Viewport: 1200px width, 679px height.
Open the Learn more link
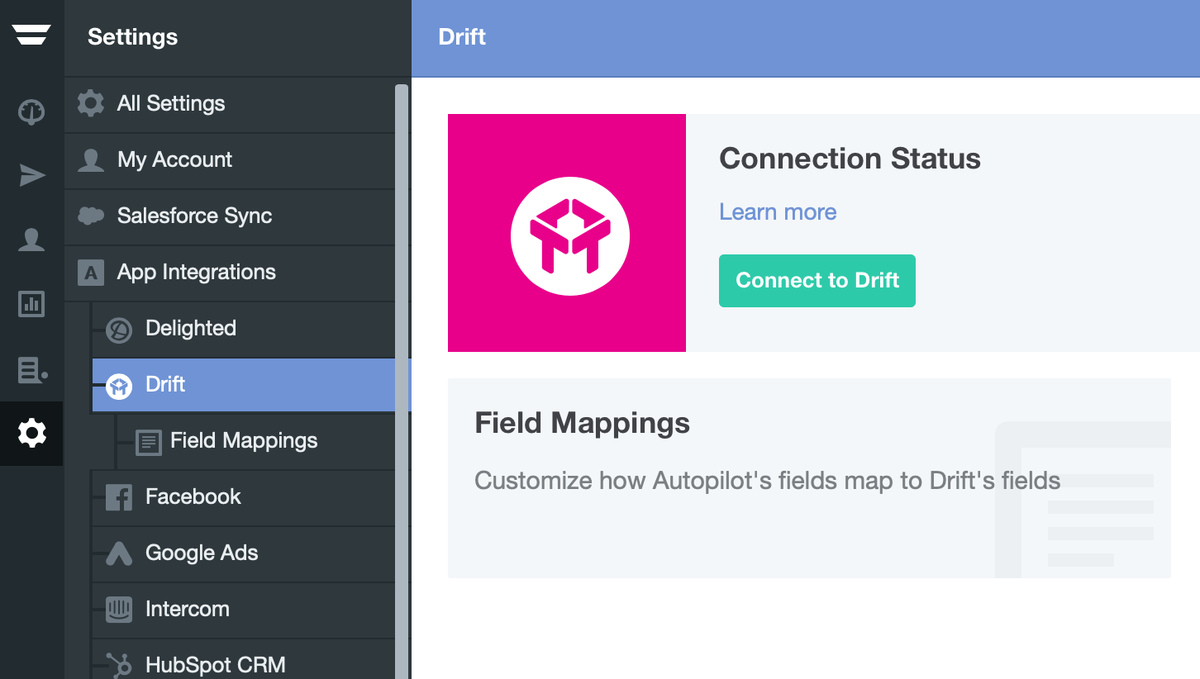tap(777, 212)
